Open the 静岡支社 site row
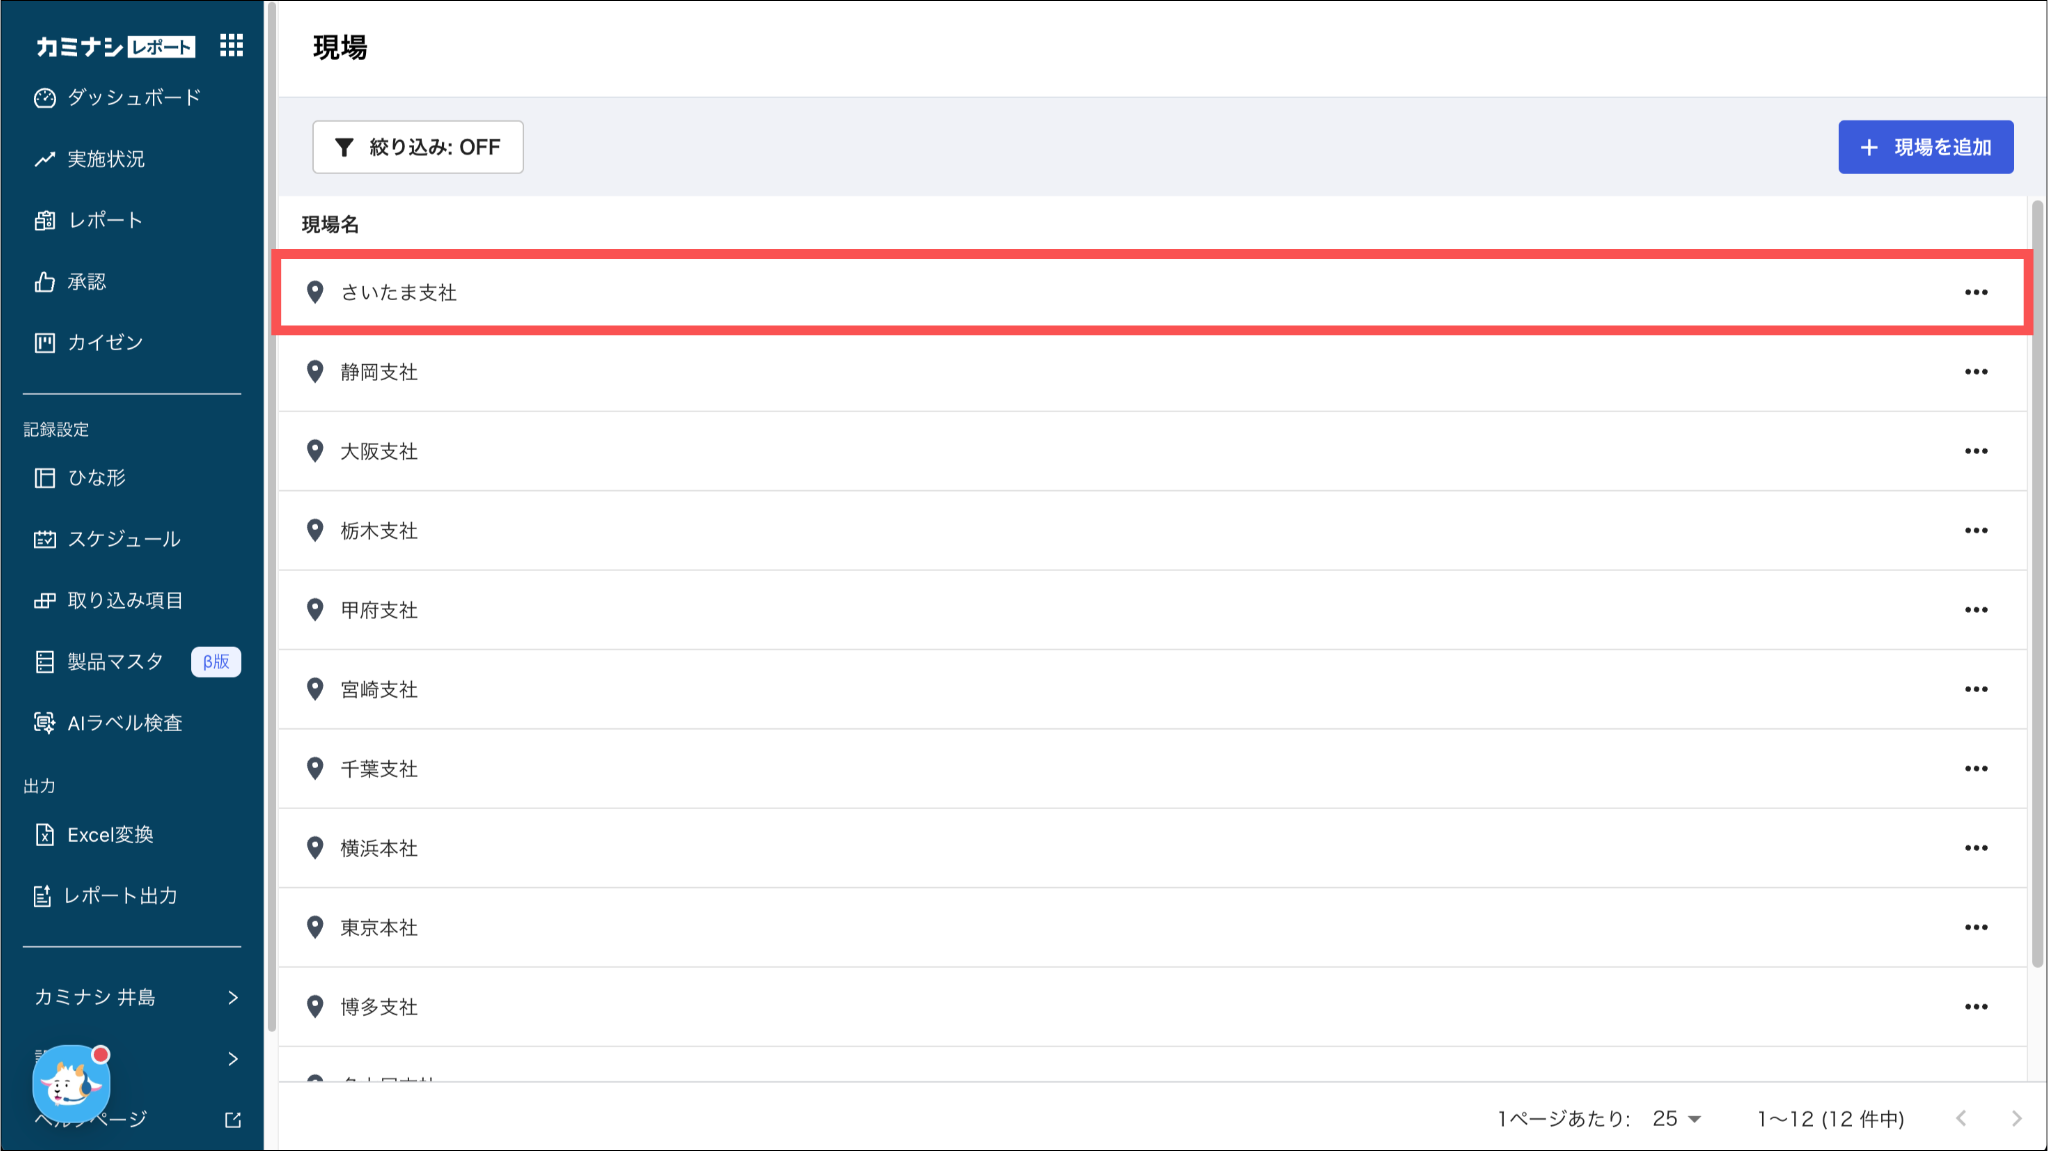This screenshot has width=2048, height=1151. click(379, 372)
